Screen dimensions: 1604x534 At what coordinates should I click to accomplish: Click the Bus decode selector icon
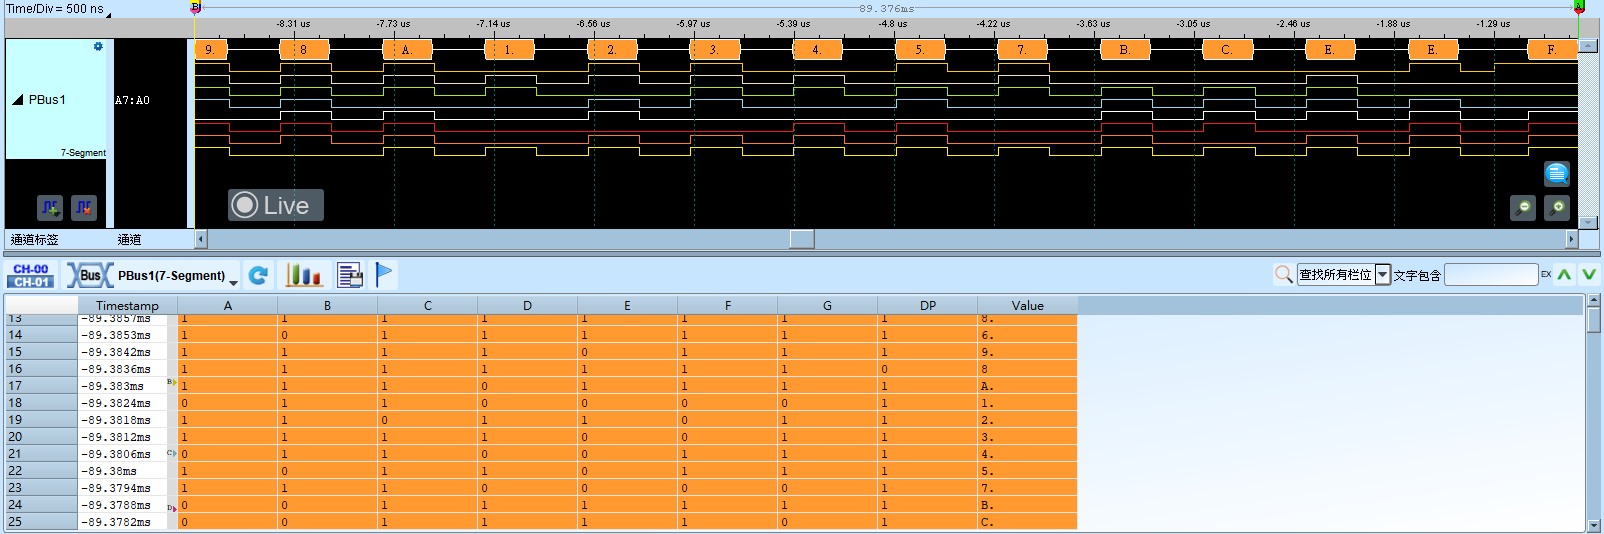click(x=89, y=275)
